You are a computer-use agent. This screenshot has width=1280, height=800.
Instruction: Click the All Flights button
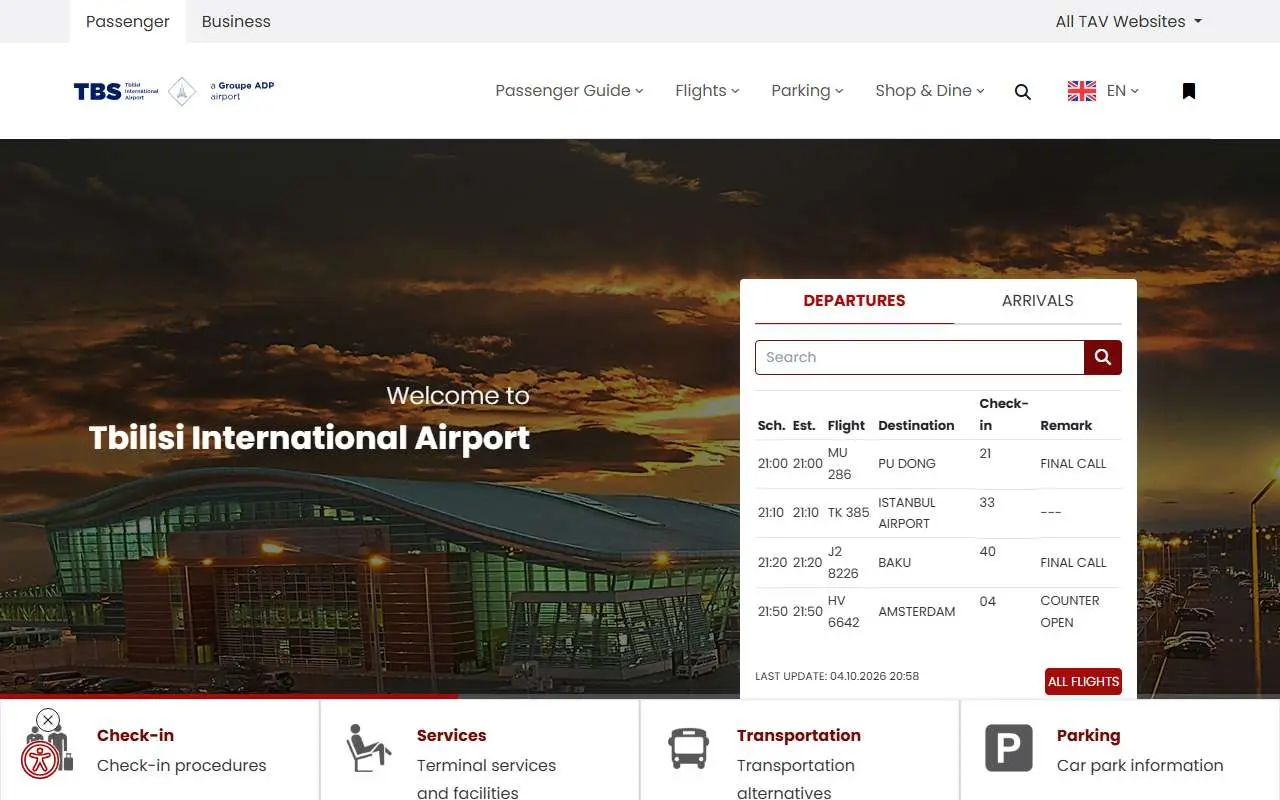click(1083, 682)
